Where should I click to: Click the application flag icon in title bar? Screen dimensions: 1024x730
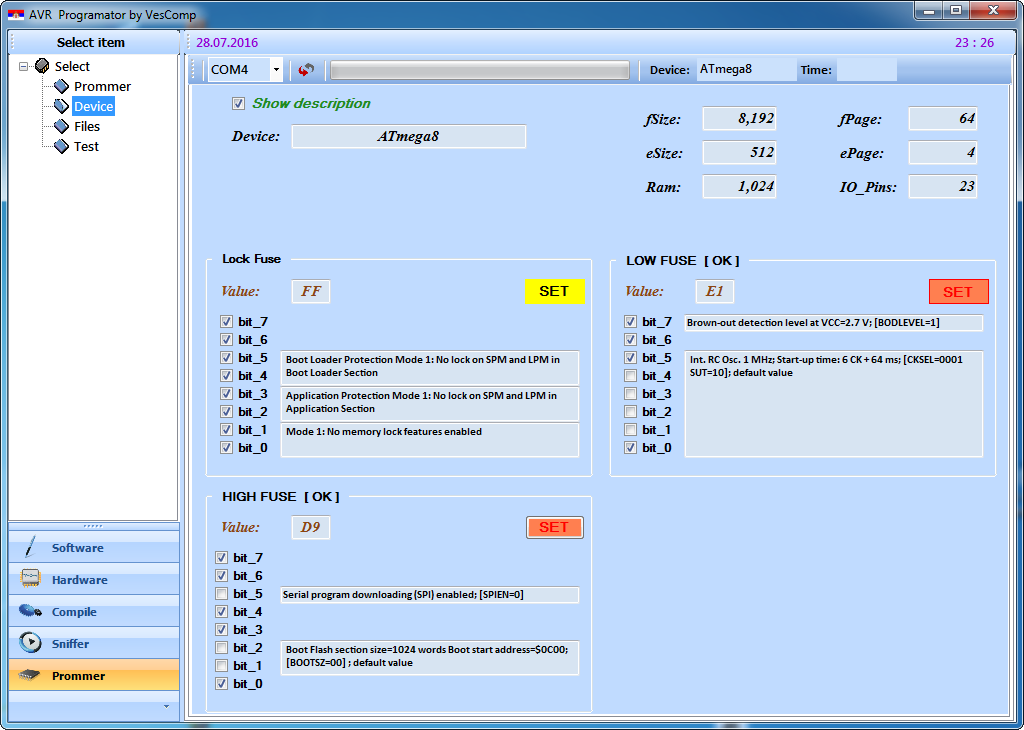[x=16, y=14]
